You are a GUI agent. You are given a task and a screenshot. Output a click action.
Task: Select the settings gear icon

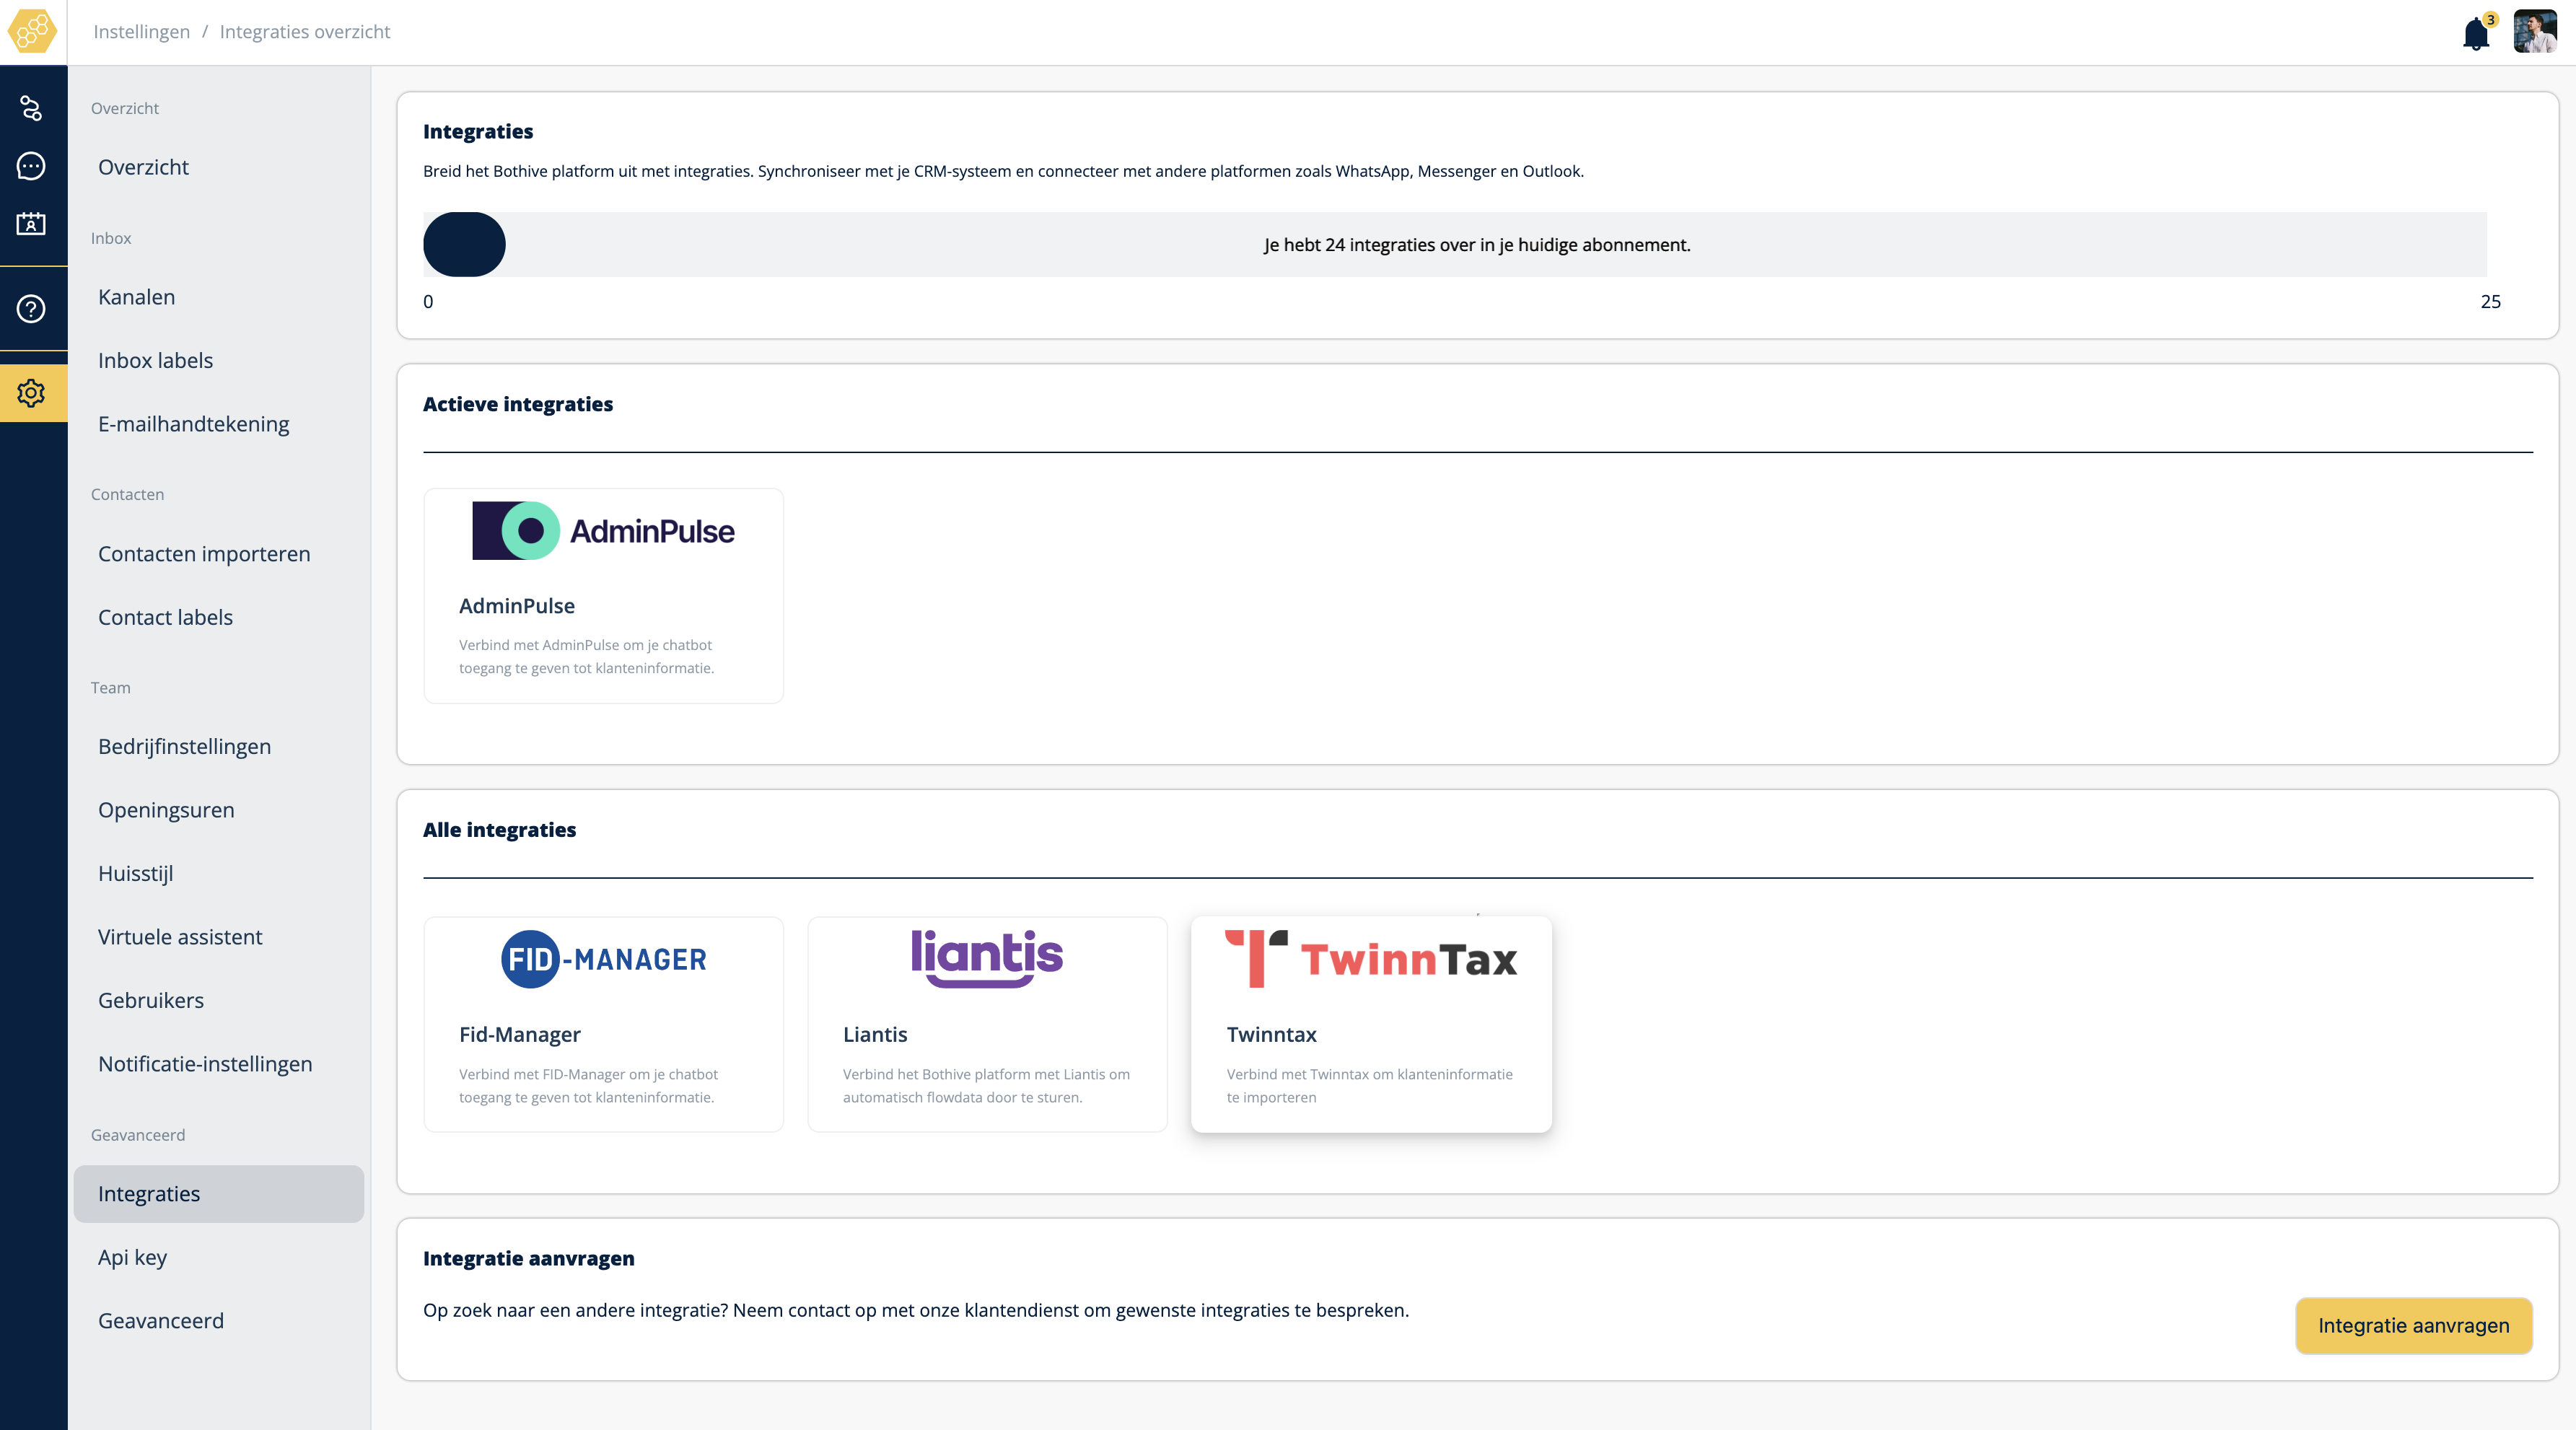click(32, 393)
